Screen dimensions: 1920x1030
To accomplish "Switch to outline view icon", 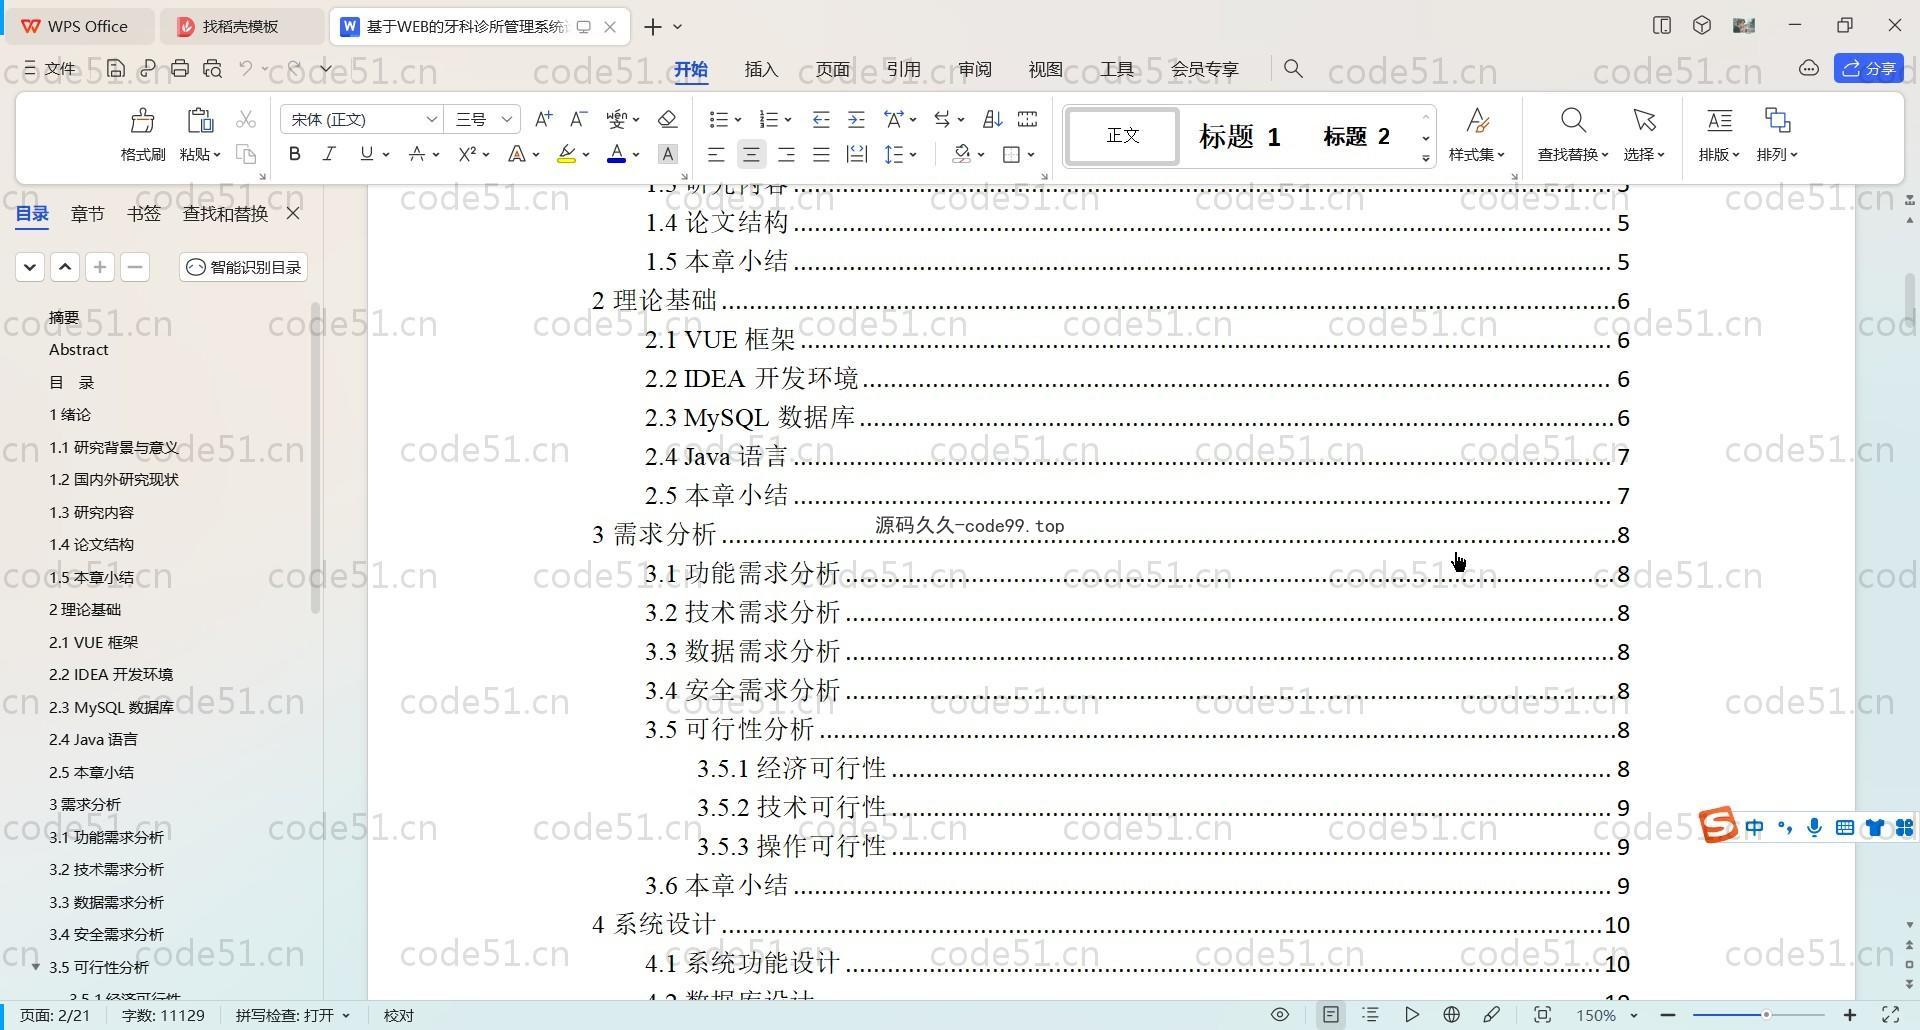I will click(1371, 1015).
